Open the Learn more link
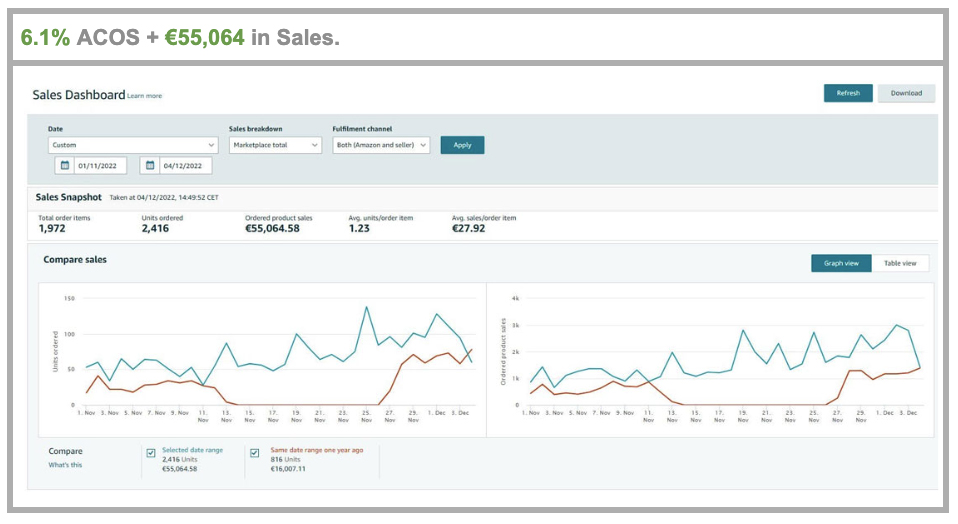The width and height of the screenshot is (958, 524). coord(145,96)
